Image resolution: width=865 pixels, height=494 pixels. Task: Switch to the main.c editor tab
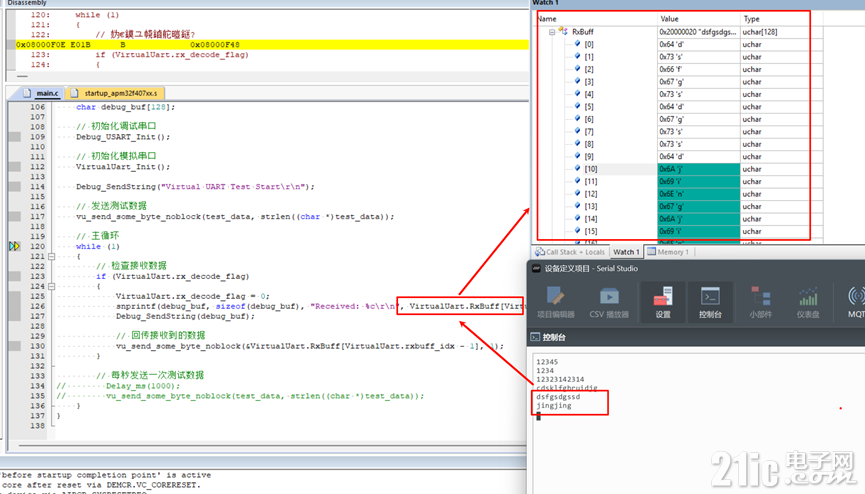[x=40, y=93]
